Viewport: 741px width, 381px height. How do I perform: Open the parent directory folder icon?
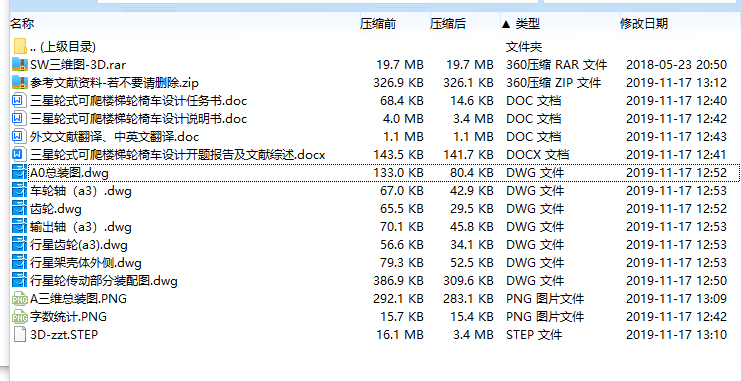click(20, 46)
